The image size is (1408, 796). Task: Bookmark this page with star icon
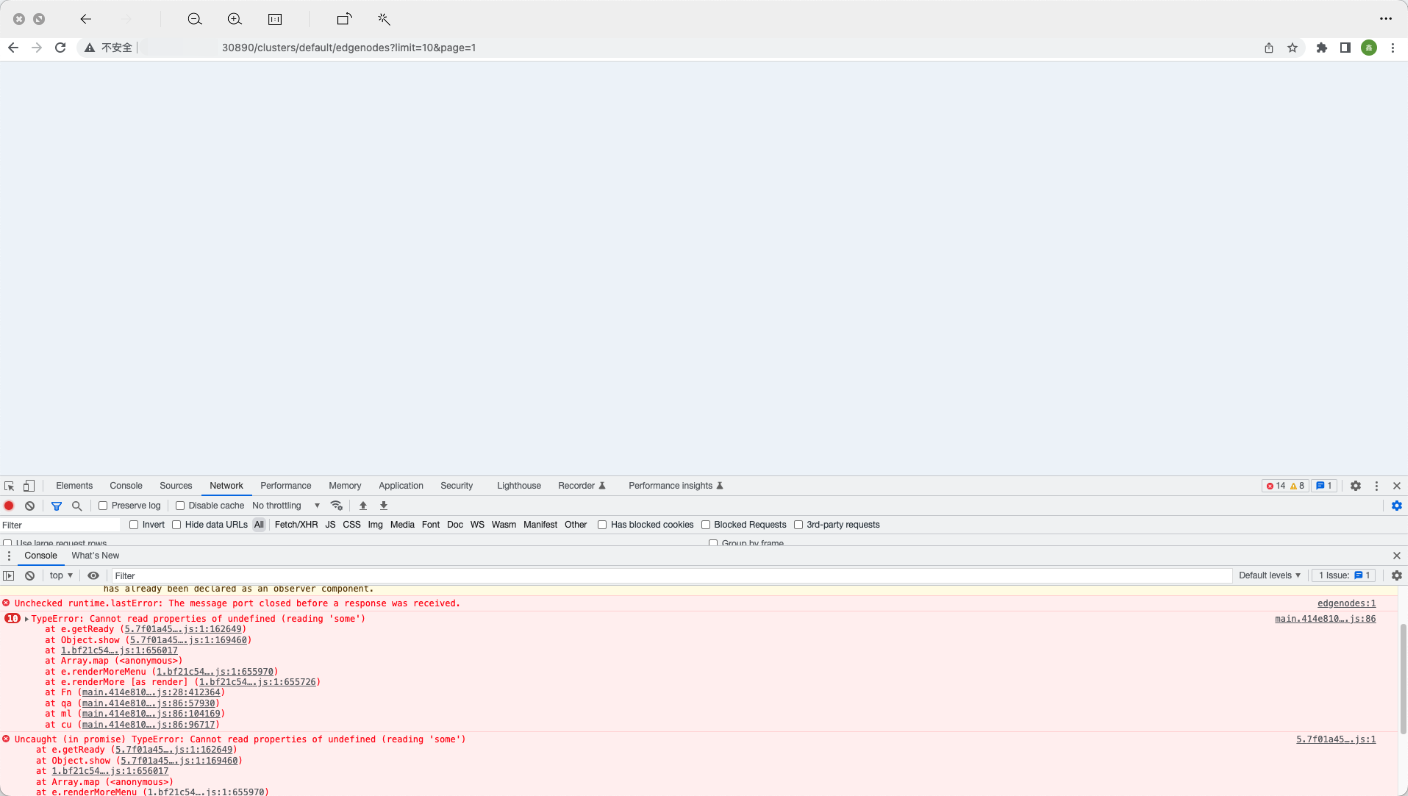(x=1292, y=47)
